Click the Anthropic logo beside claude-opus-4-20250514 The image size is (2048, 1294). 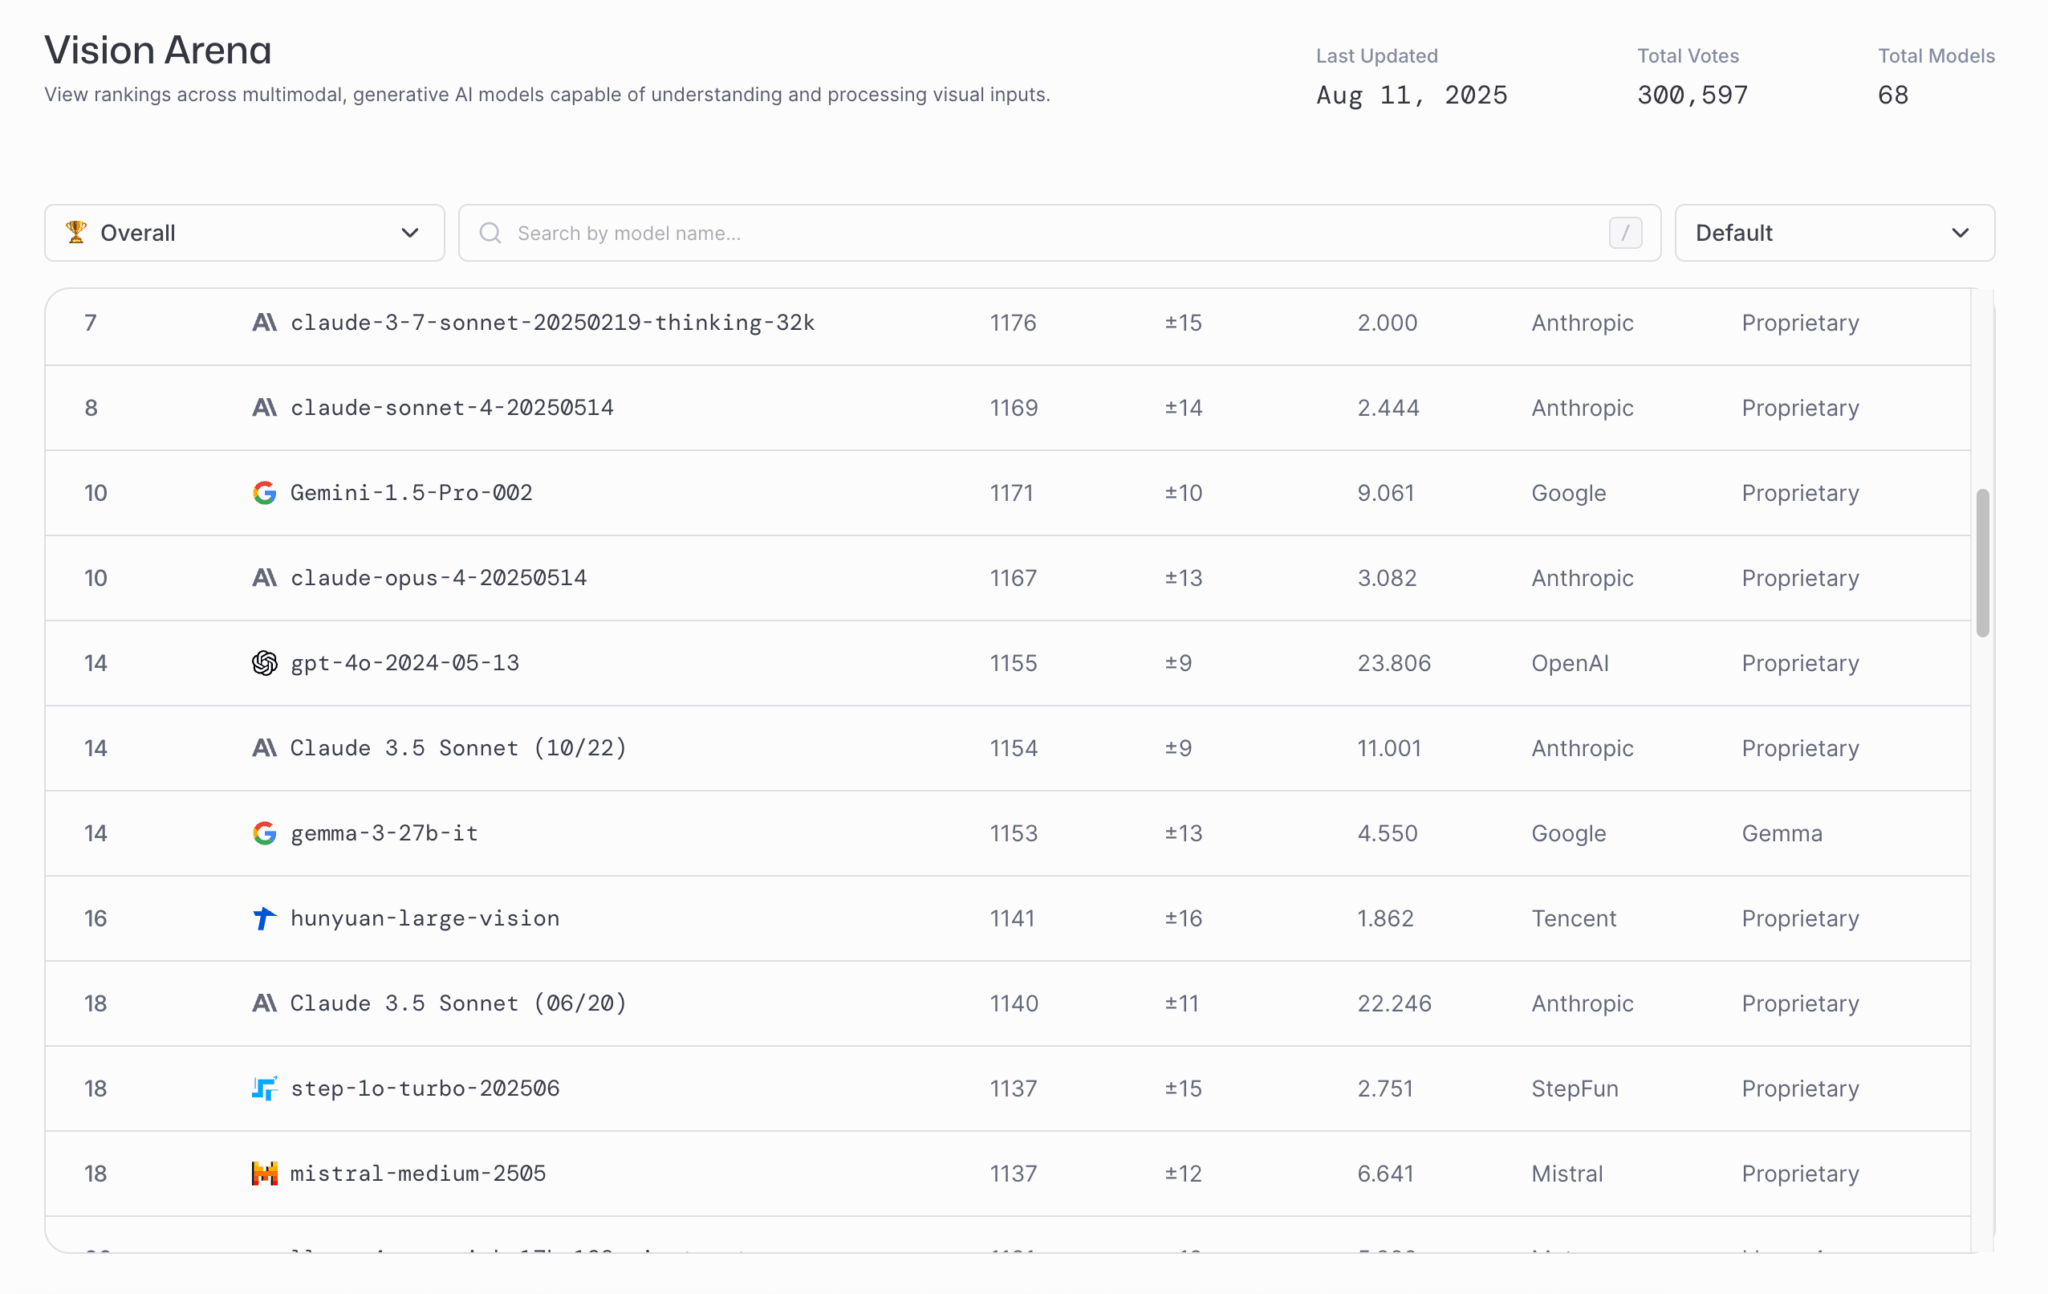pos(264,578)
